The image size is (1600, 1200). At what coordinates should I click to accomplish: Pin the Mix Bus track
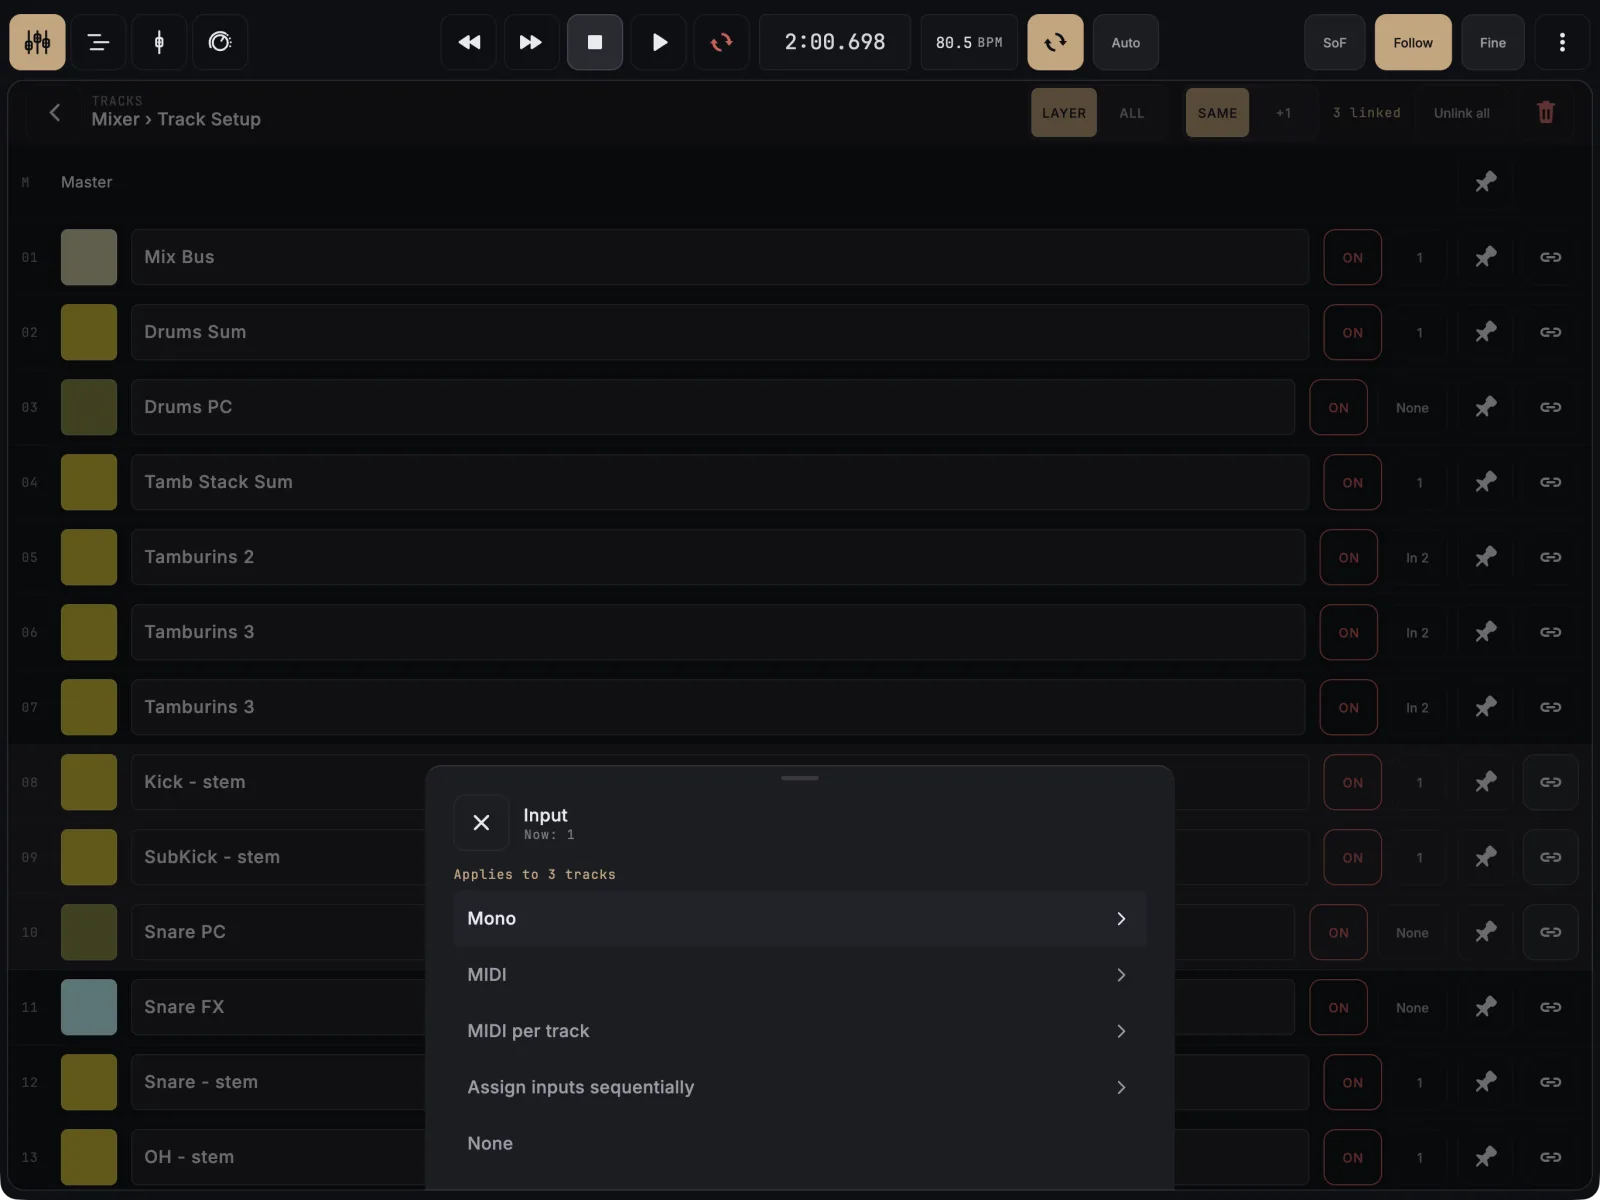point(1486,257)
